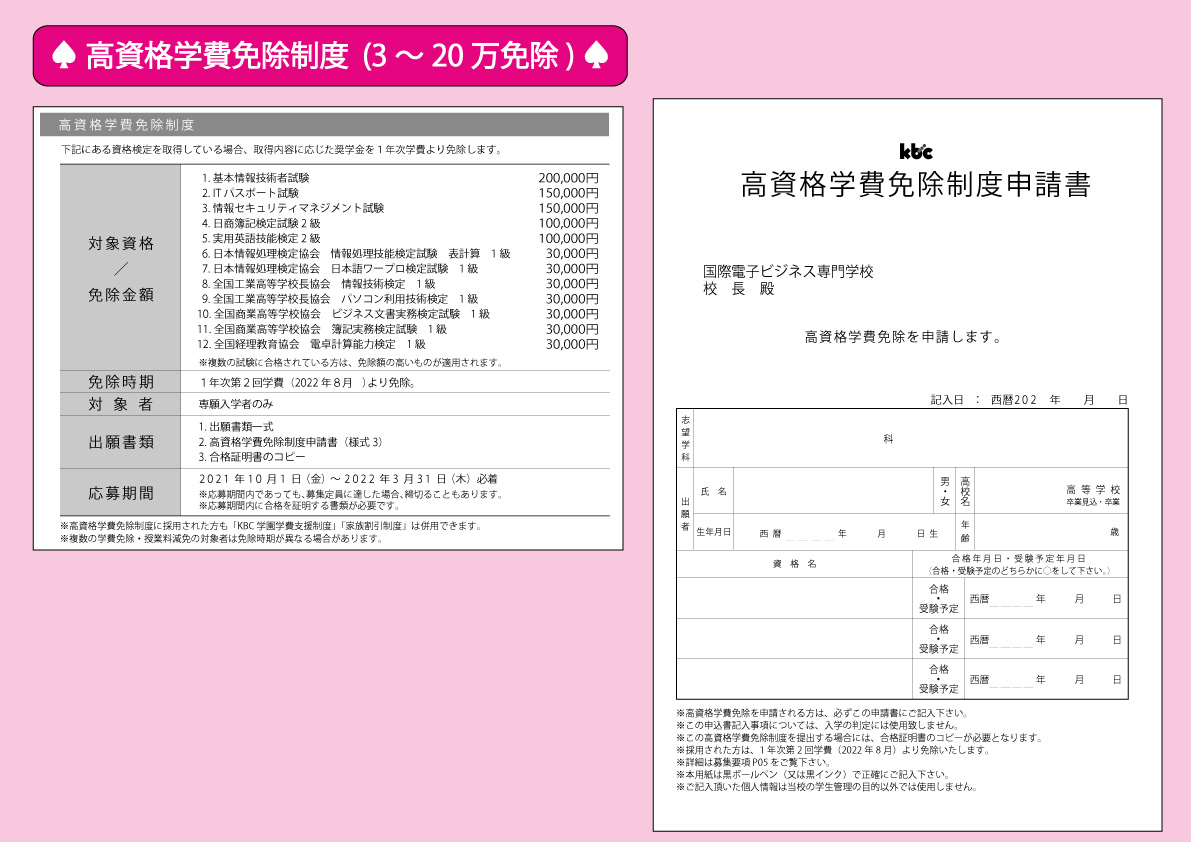
Task: Select the item 3. 合格証明書のコピー
Action: [251, 457]
